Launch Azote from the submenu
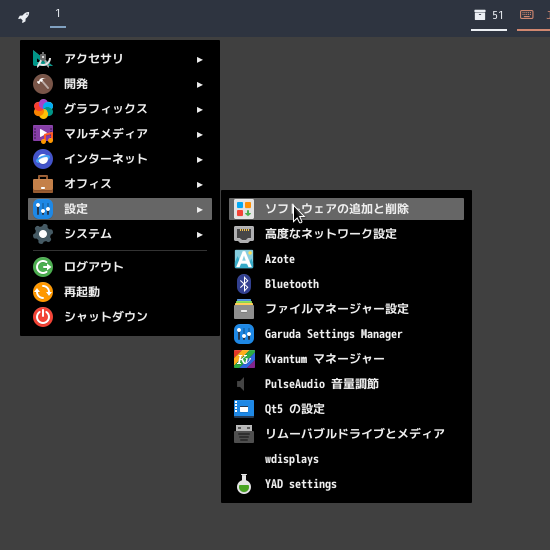 pos(346,259)
